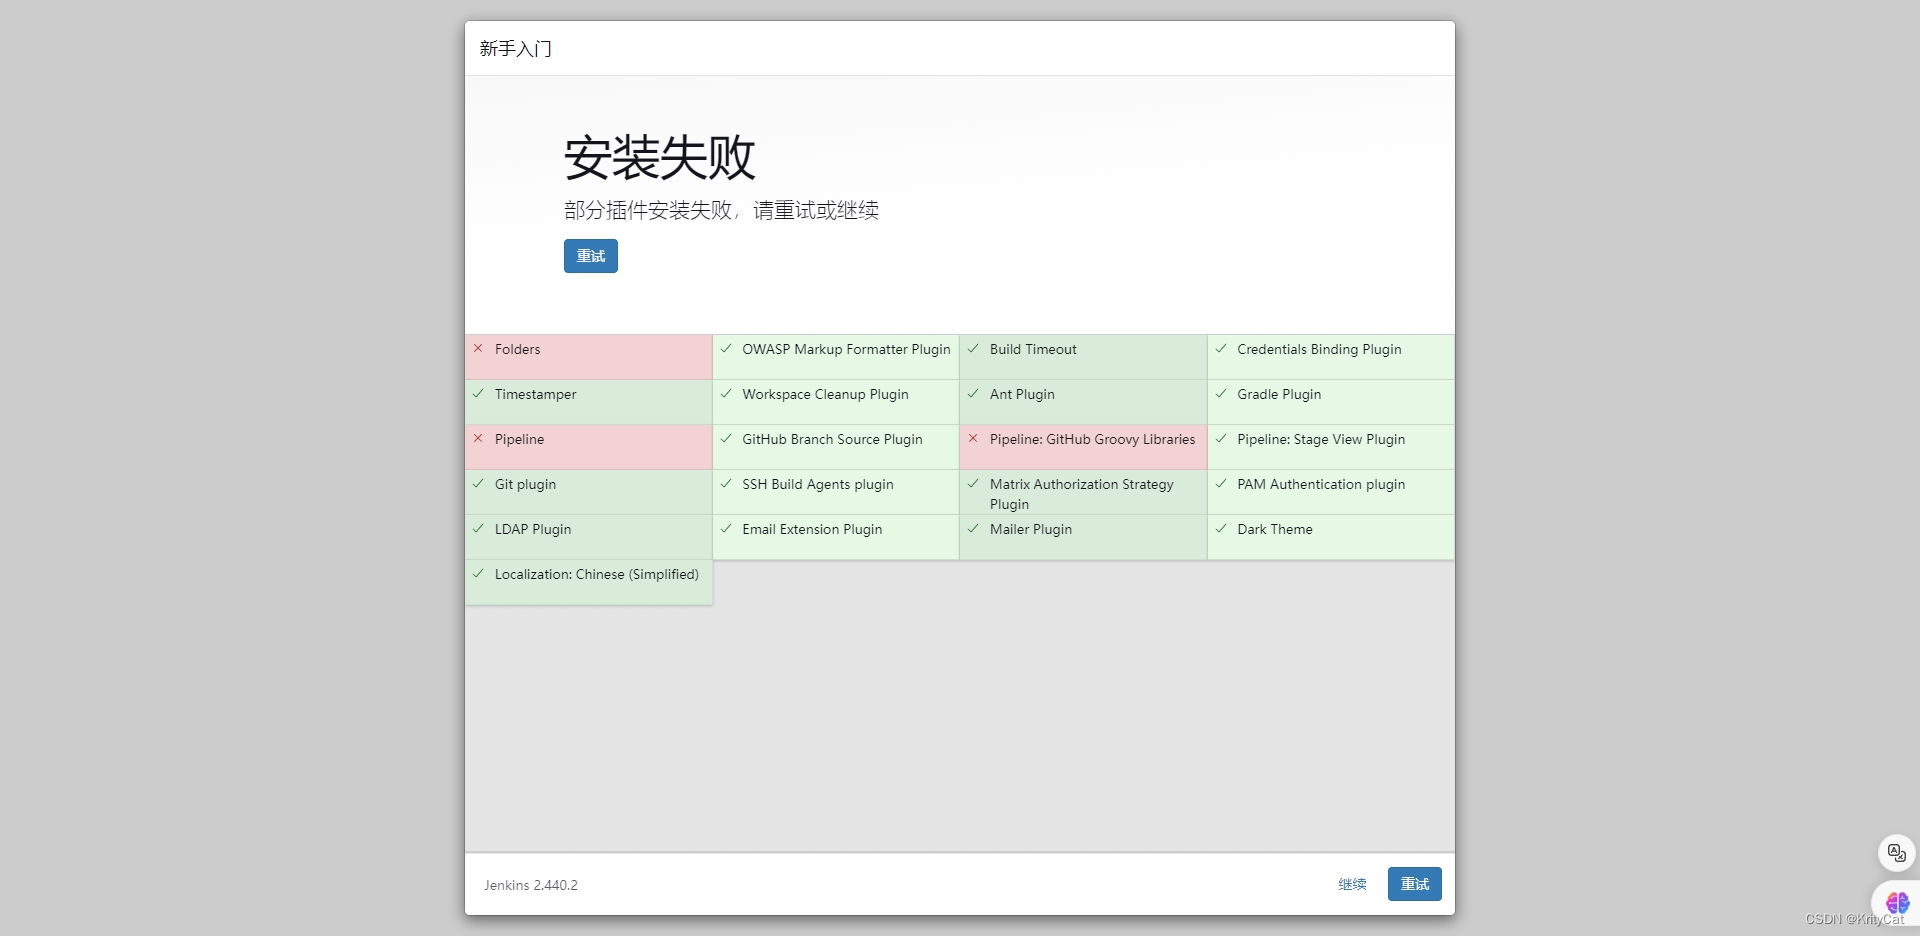Select the GitHub Branch Source Plugin label
The width and height of the screenshot is (1920, 936).
pos(832,439)
